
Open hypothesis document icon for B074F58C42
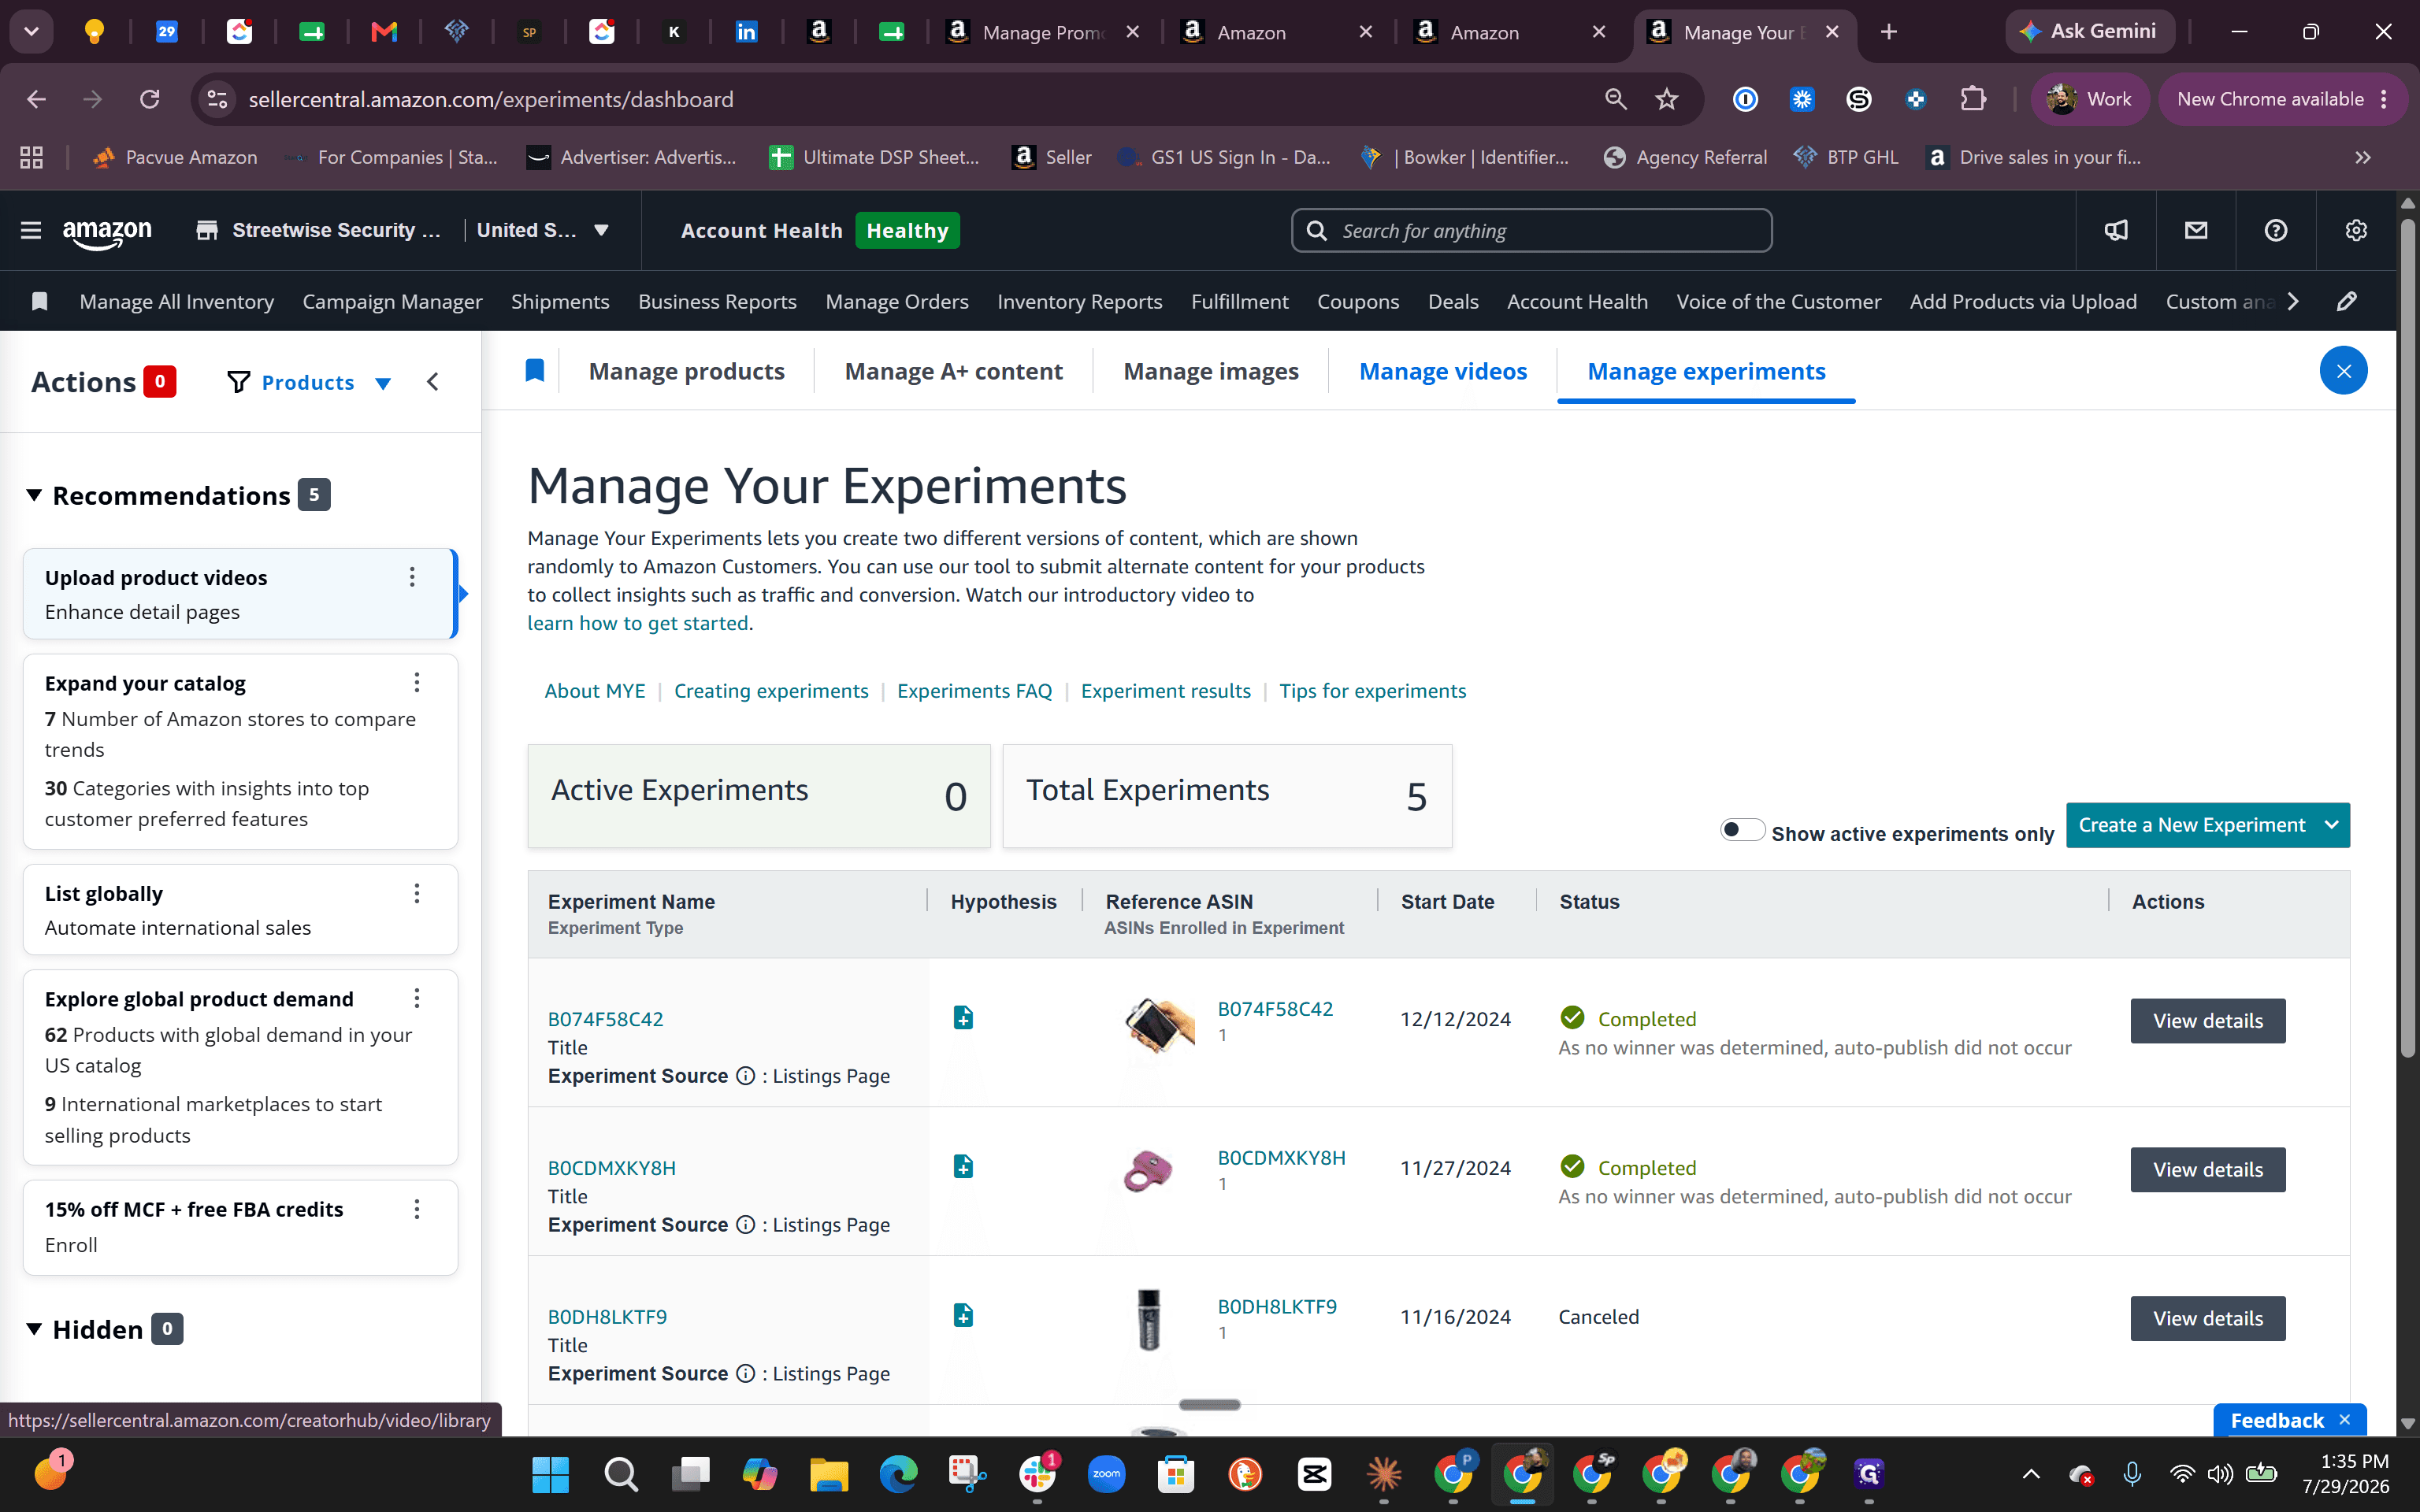click(x=963, y=1017)
